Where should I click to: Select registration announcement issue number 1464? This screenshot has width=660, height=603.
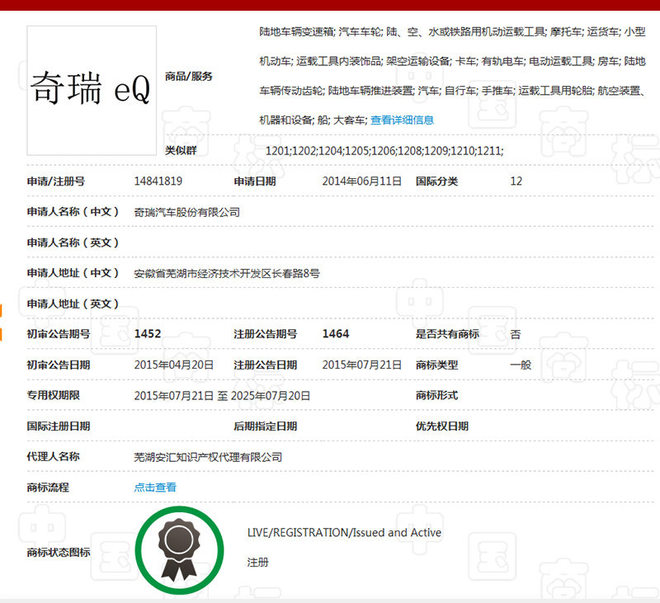pyautogui.click(x=336, y=334)
